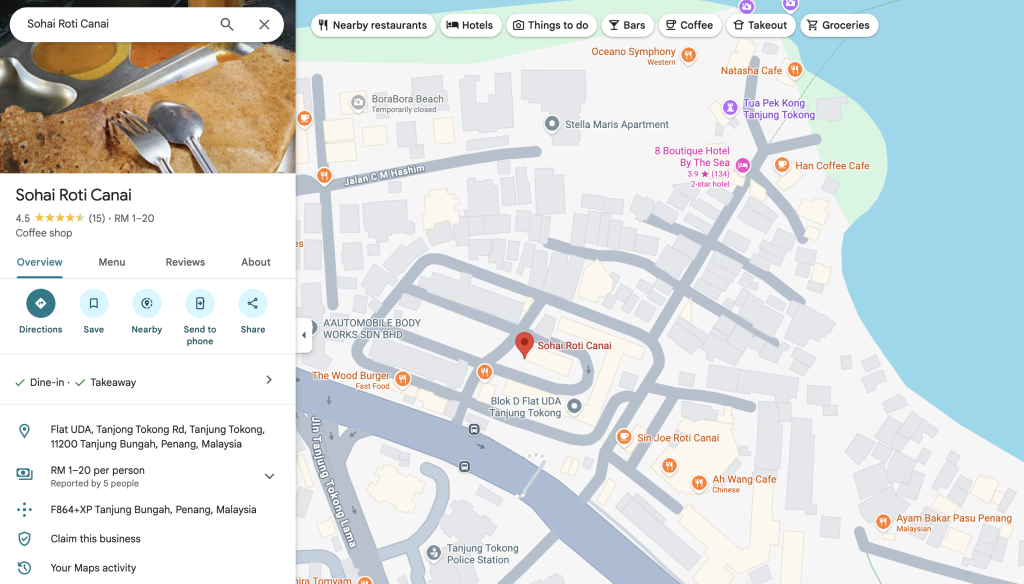The image size is (1024, 584).
Task: Click the search magnifier icon
Action: (x=227, y=24)
